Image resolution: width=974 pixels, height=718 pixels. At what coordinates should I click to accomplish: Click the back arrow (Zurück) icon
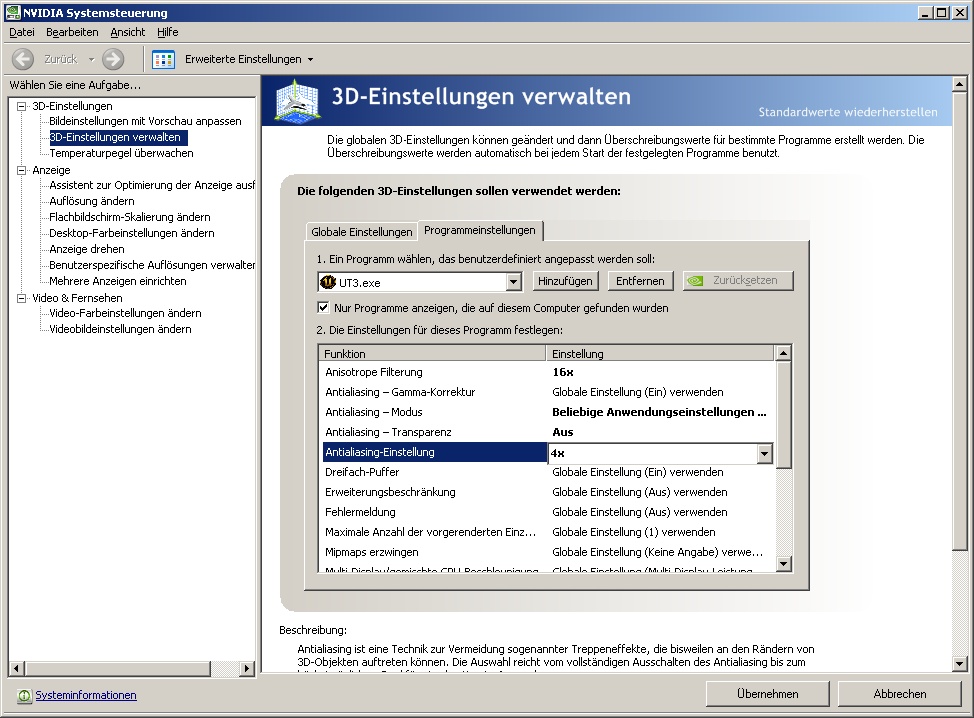pos(23,59)
